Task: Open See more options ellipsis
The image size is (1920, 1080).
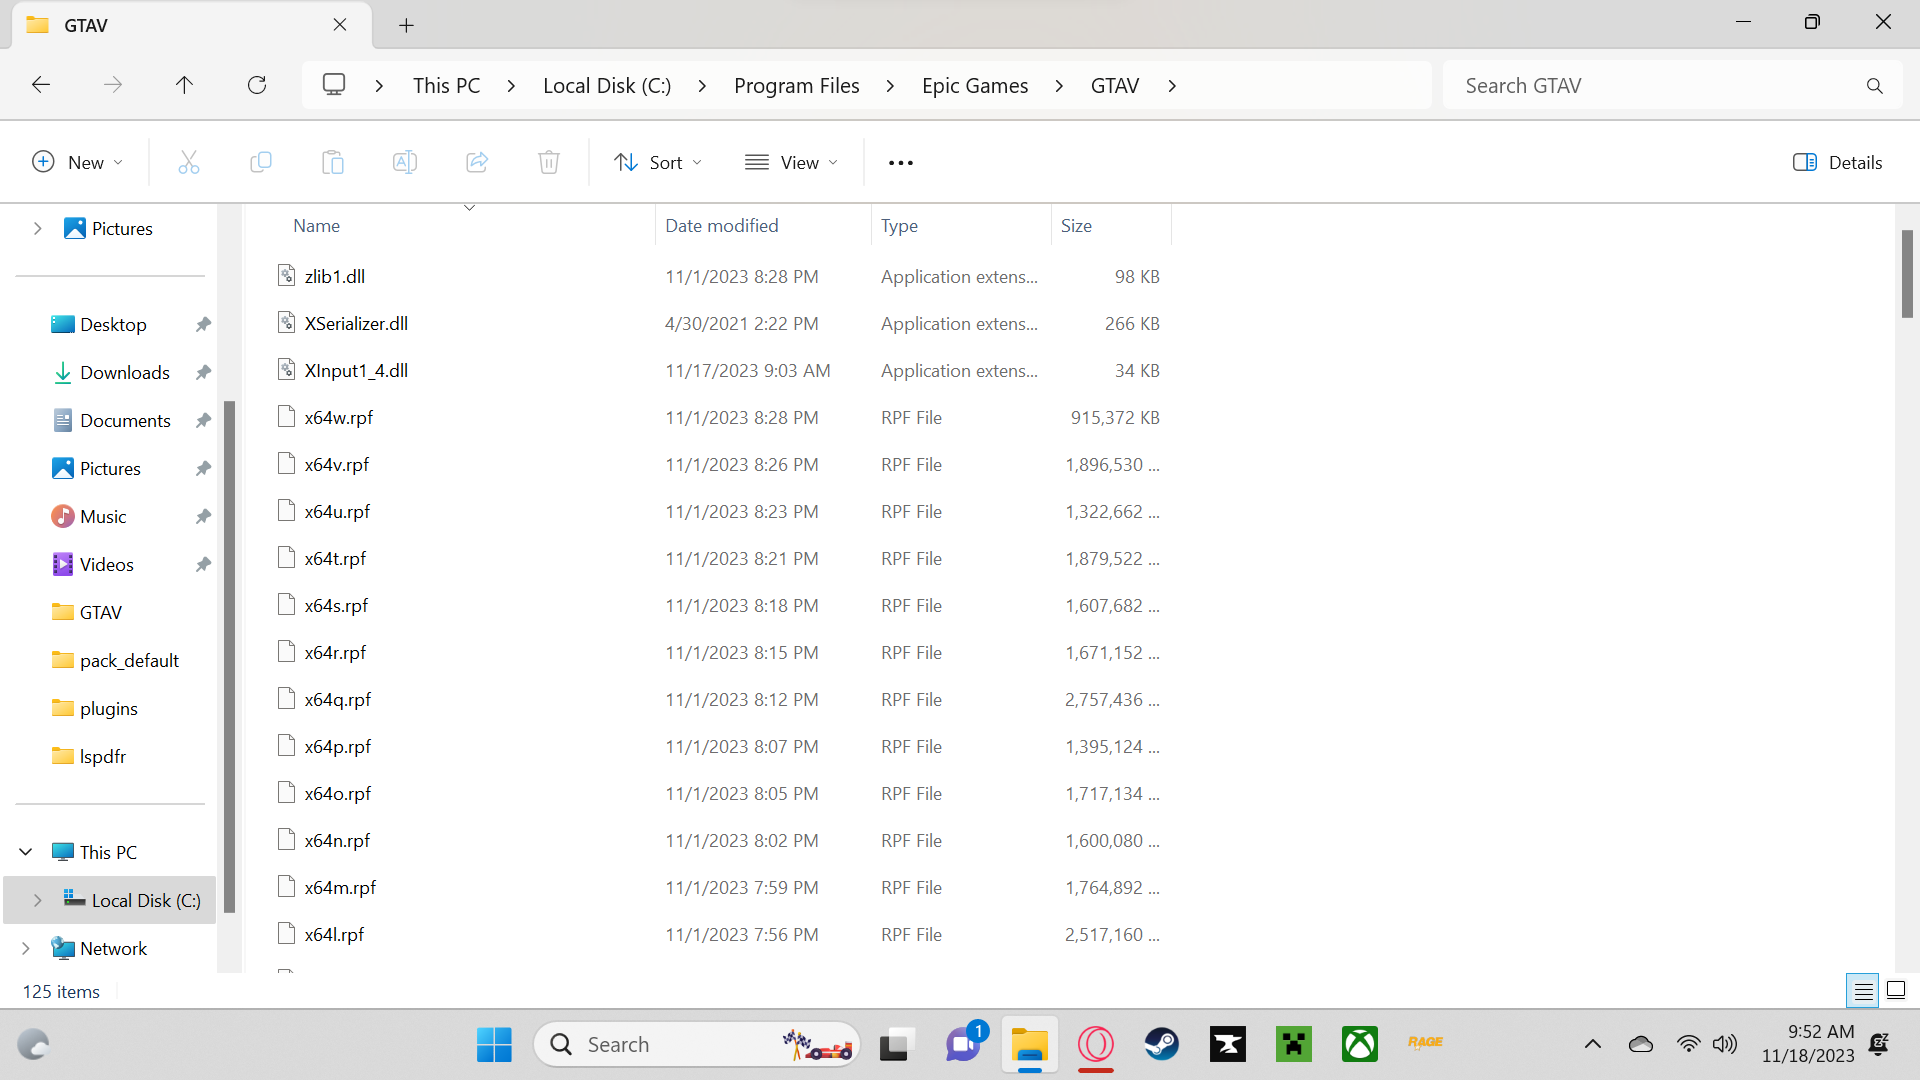Action: click(900, 162)
